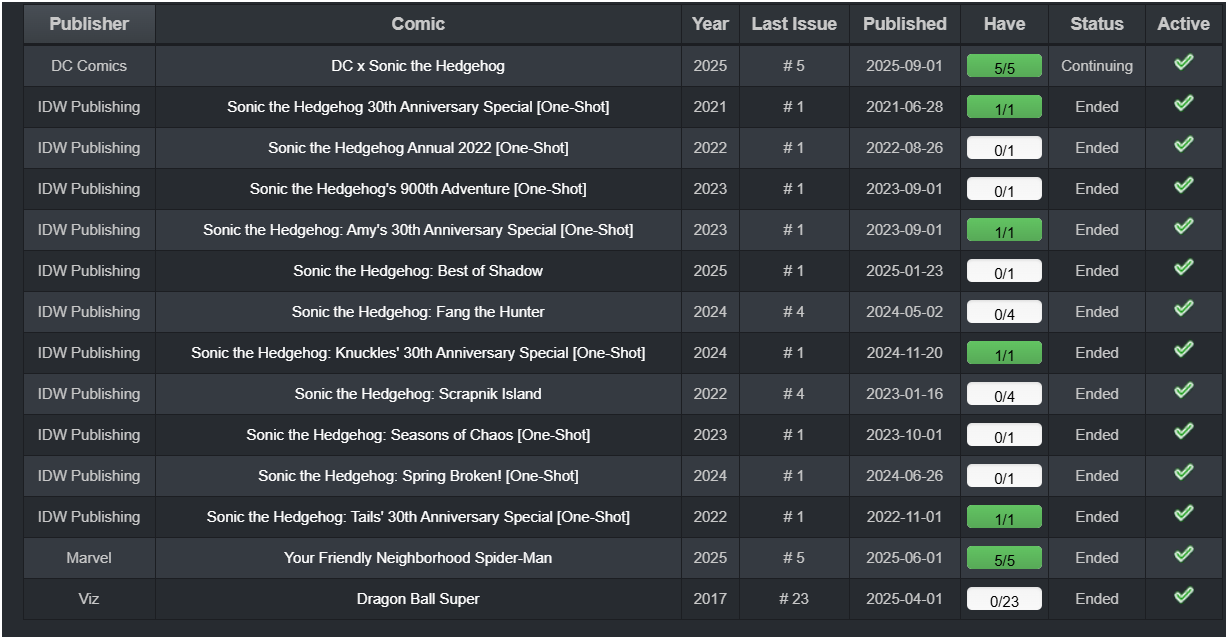The height and width of the screenshot is (639, 1228).
Task: Click the Active checkmark for Tails' 30th Anniversary Special
Action: [1183, 514]
